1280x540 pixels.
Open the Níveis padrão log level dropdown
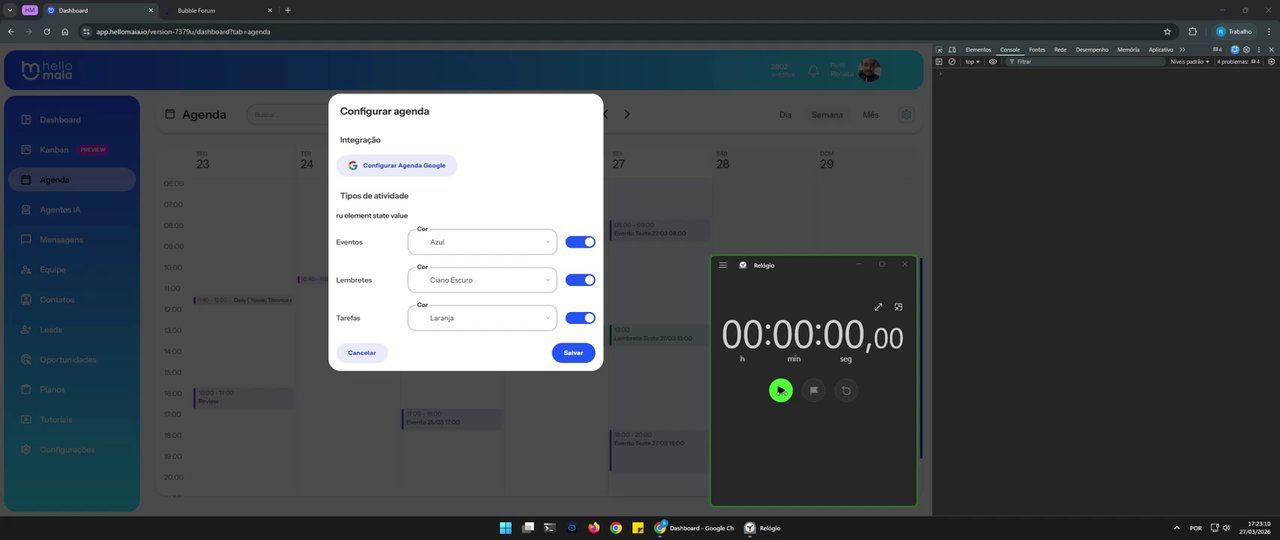(1190, 62)
